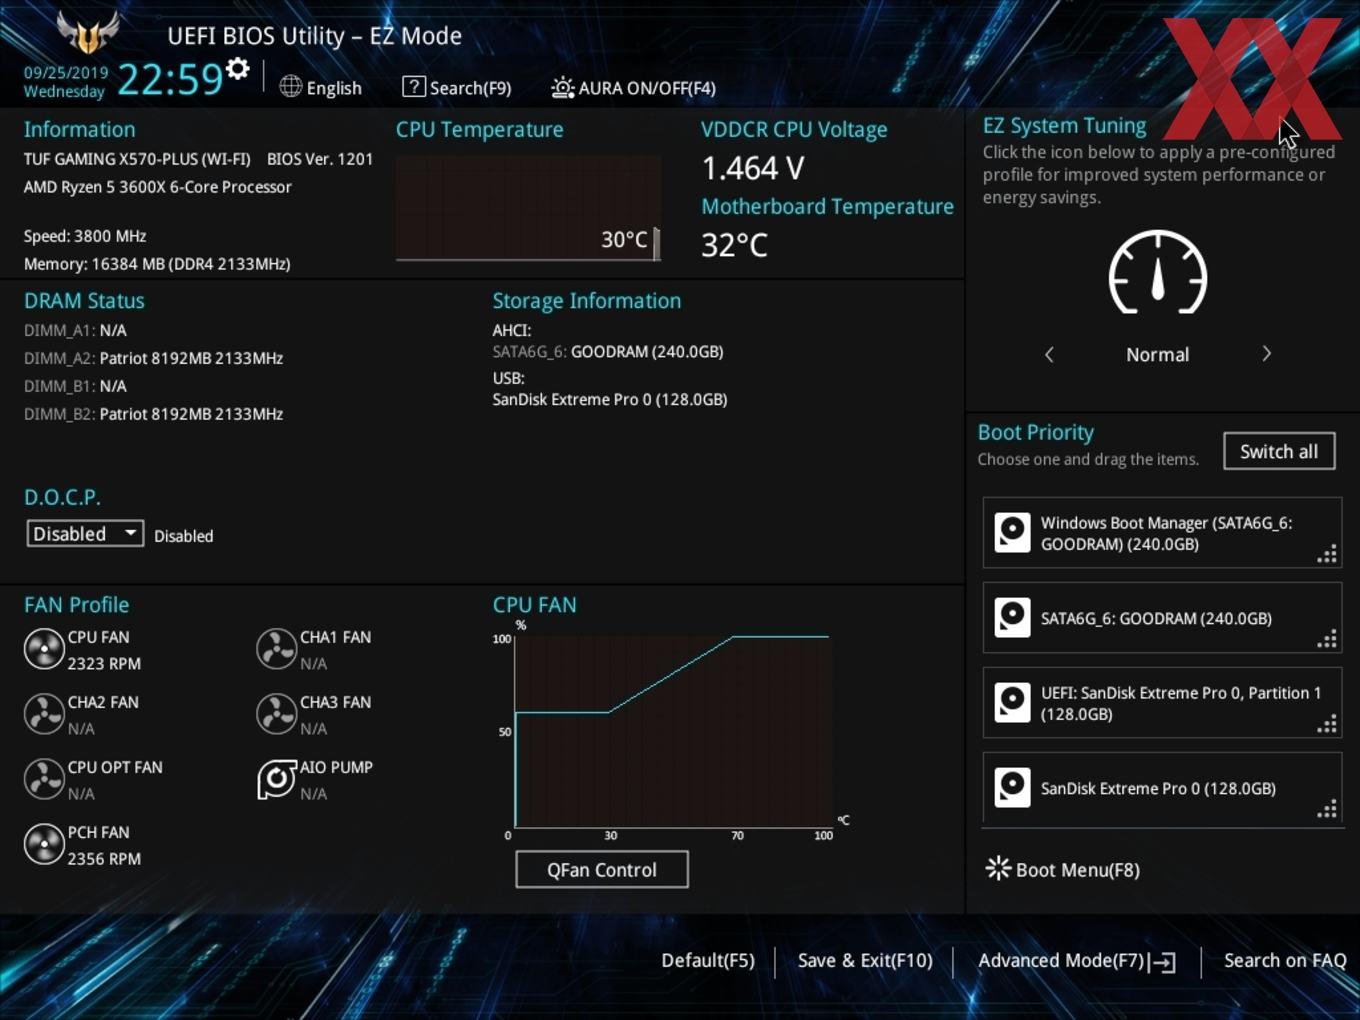The image size is (1360, 1020).
Task: Click the EZ System Tuning gauge icon
Action: click(x=1158, y=272)
